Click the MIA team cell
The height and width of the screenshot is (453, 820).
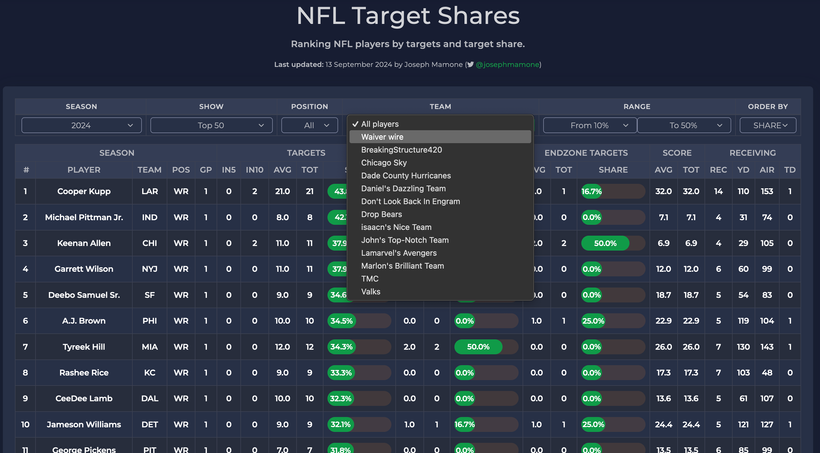click(150, 347)
